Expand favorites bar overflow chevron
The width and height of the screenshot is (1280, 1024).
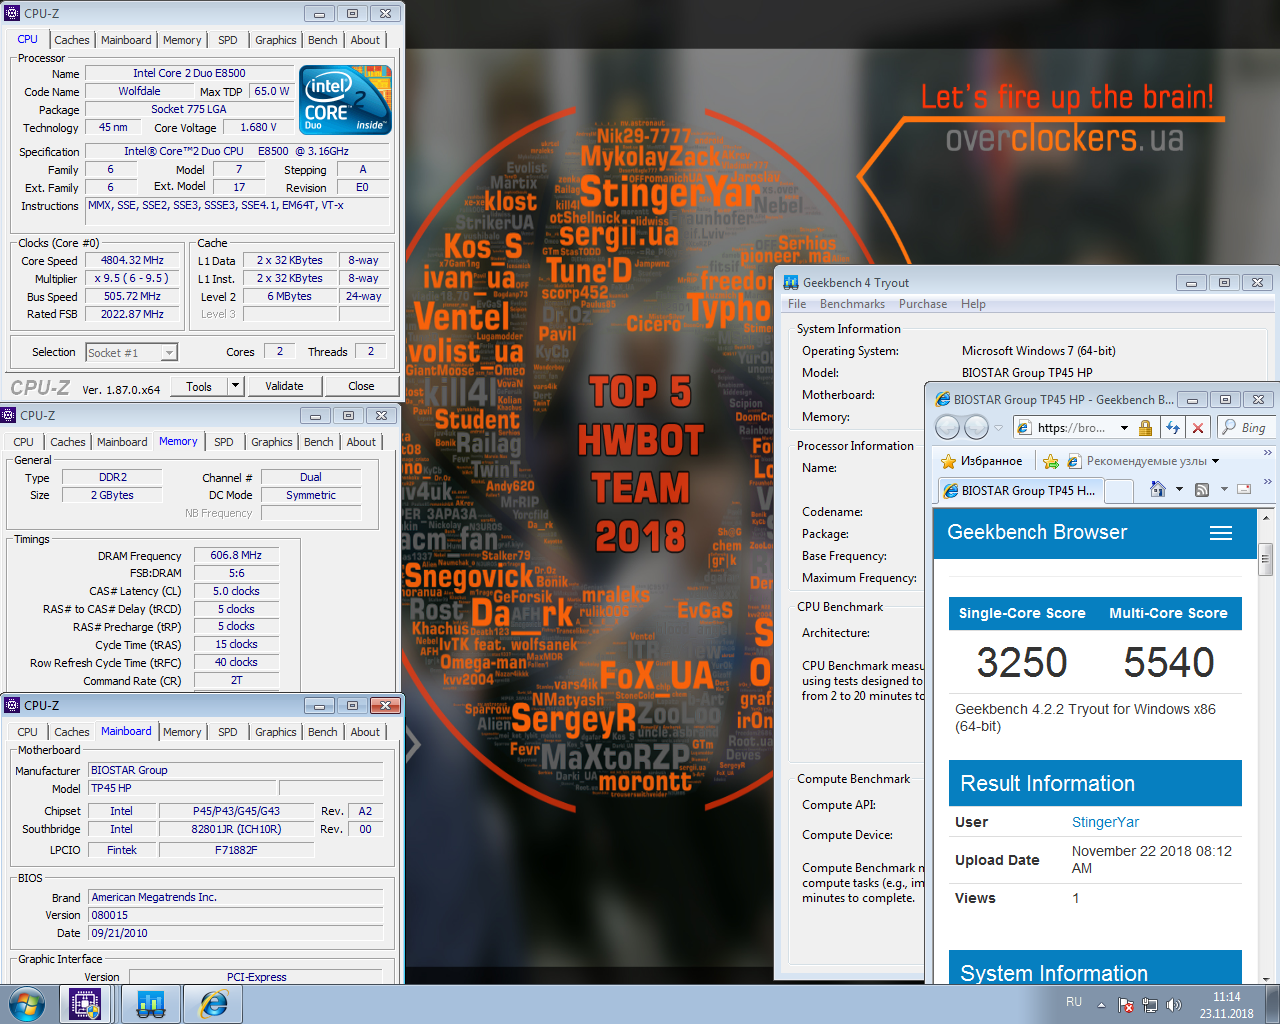[x=1268, y=453]
